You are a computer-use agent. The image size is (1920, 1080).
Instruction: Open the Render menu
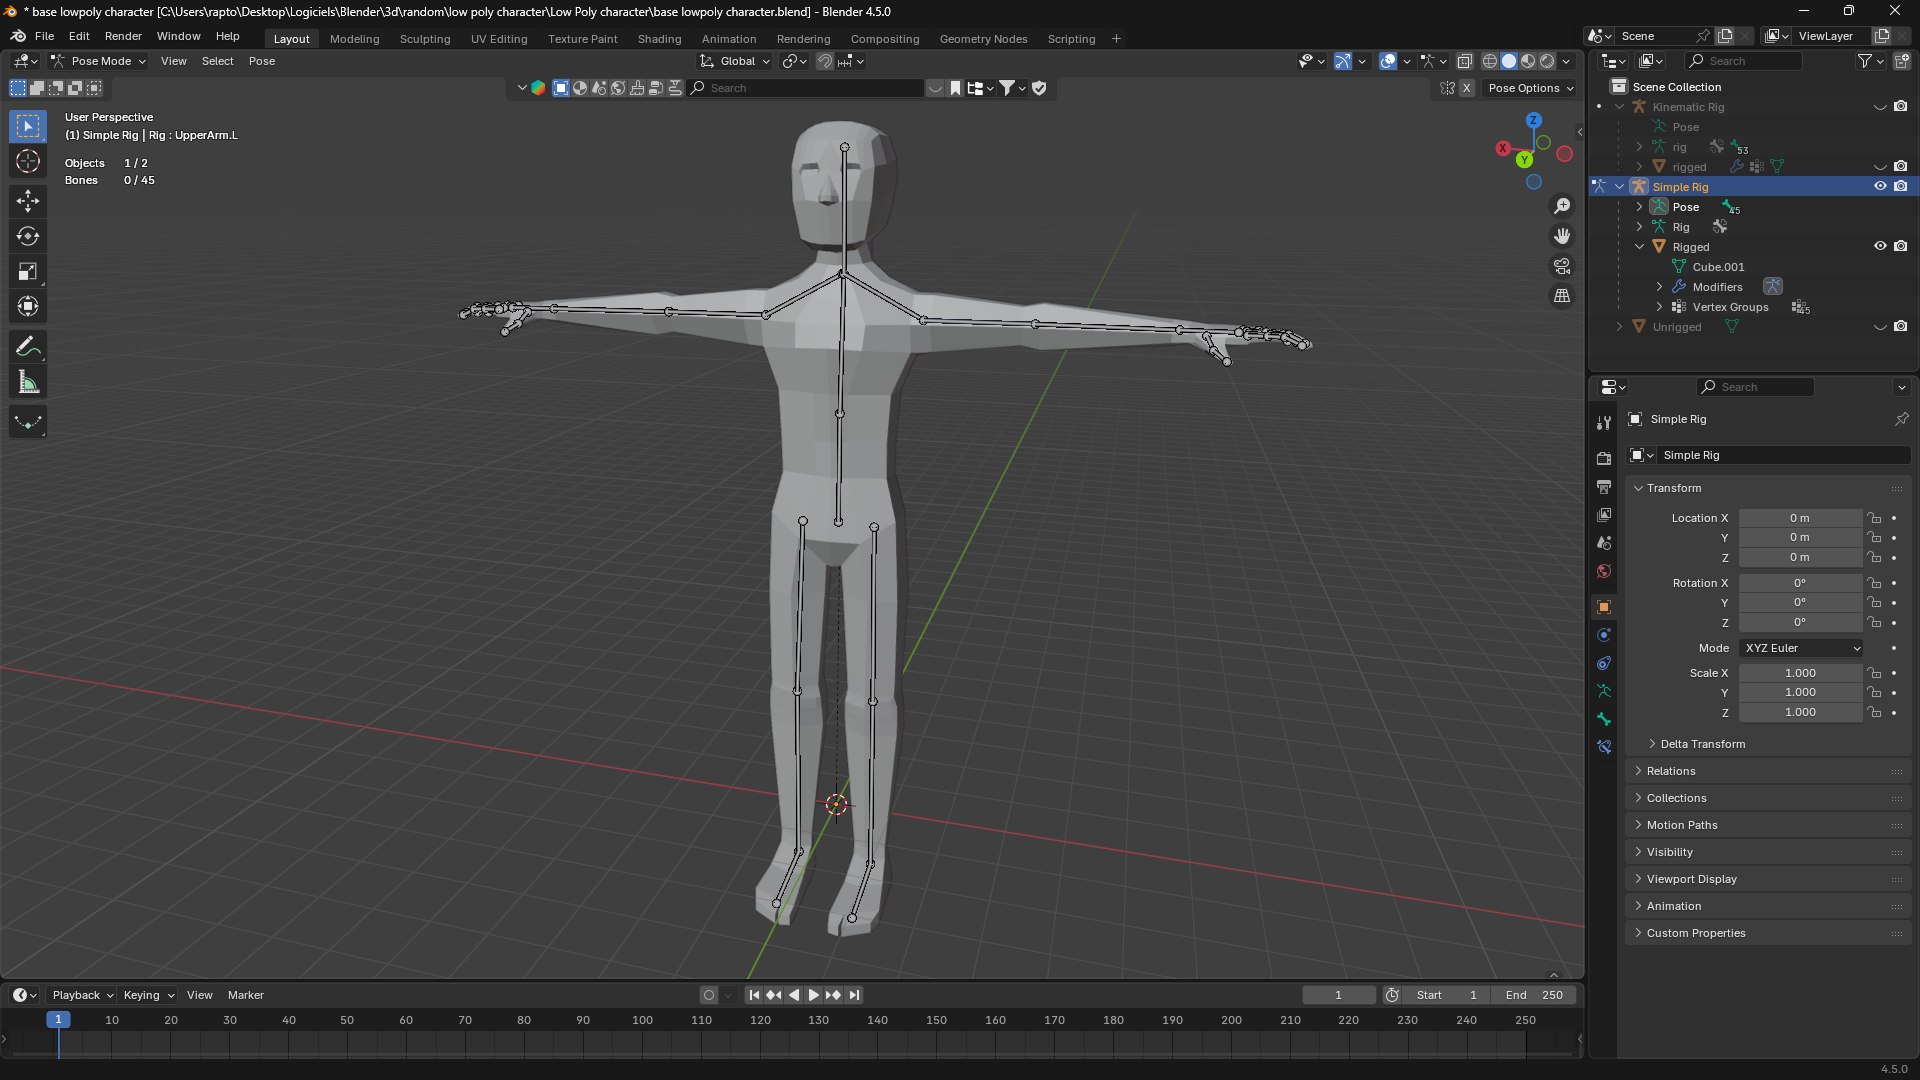pos(123,36)
